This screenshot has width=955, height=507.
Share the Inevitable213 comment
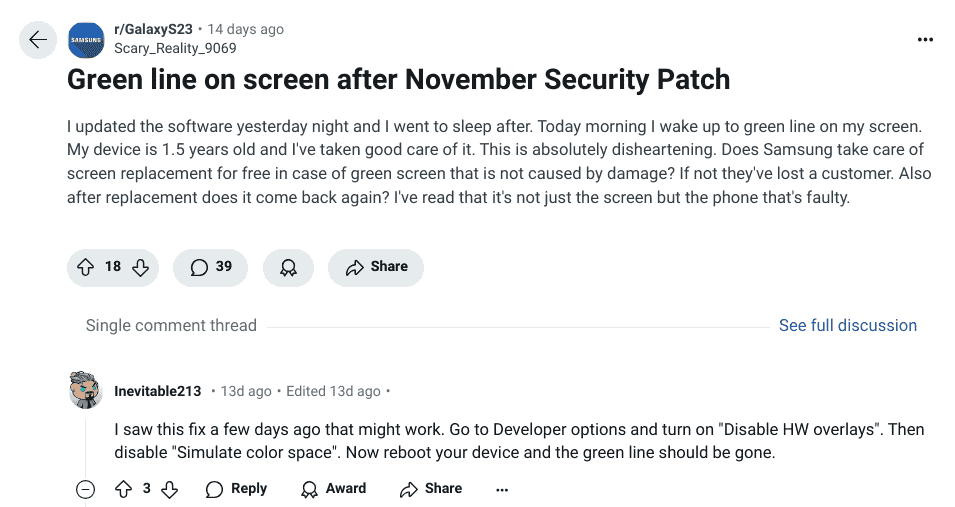tap(431, 489)
